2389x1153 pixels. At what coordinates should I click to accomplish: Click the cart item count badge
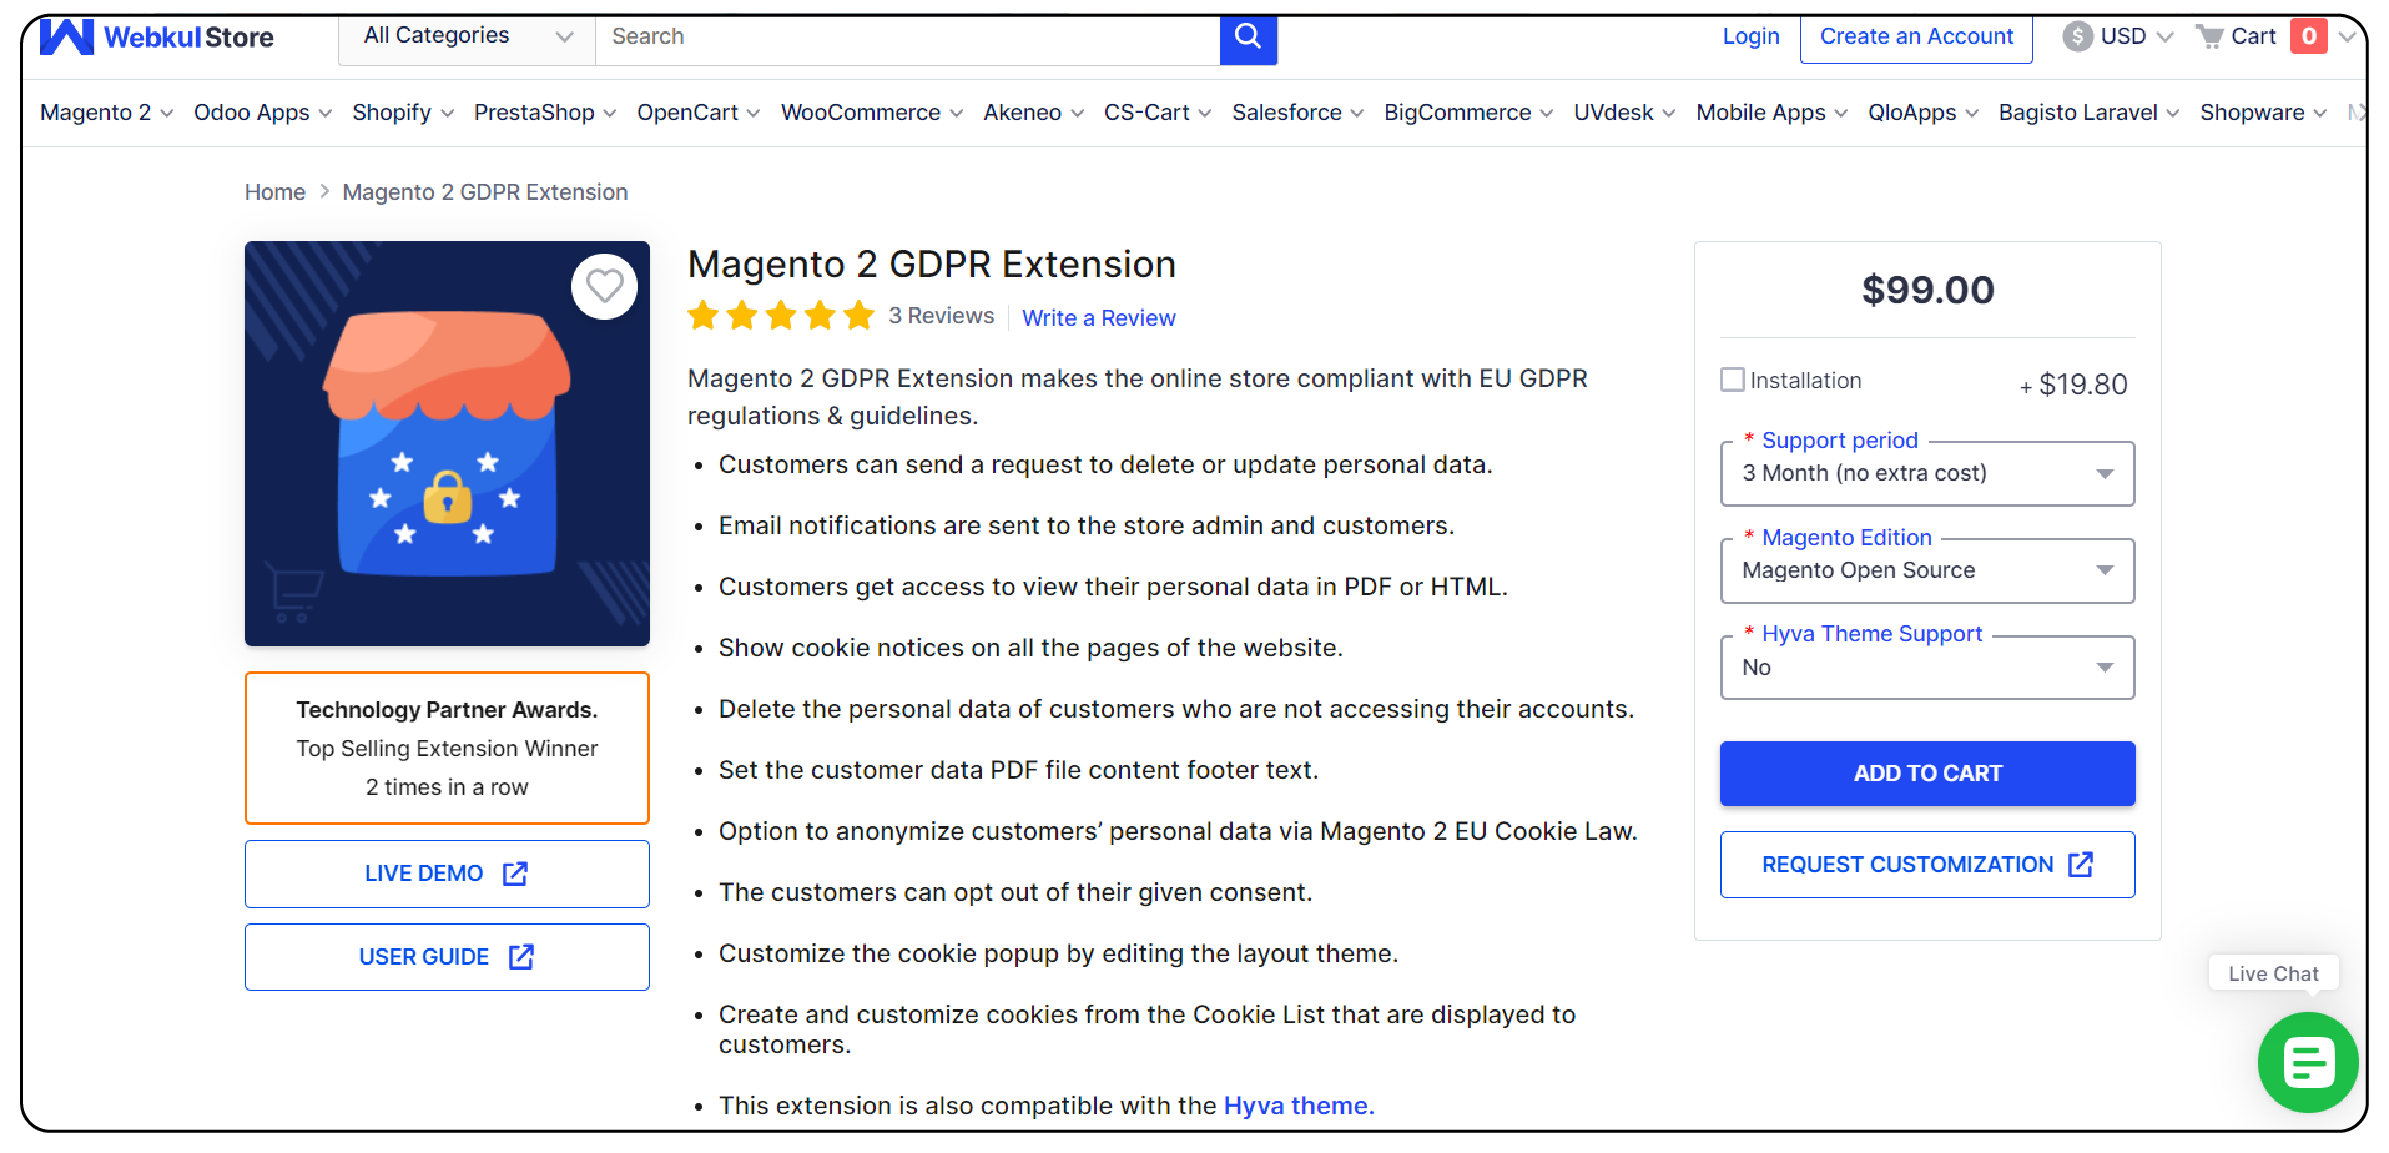(2309, 36)
